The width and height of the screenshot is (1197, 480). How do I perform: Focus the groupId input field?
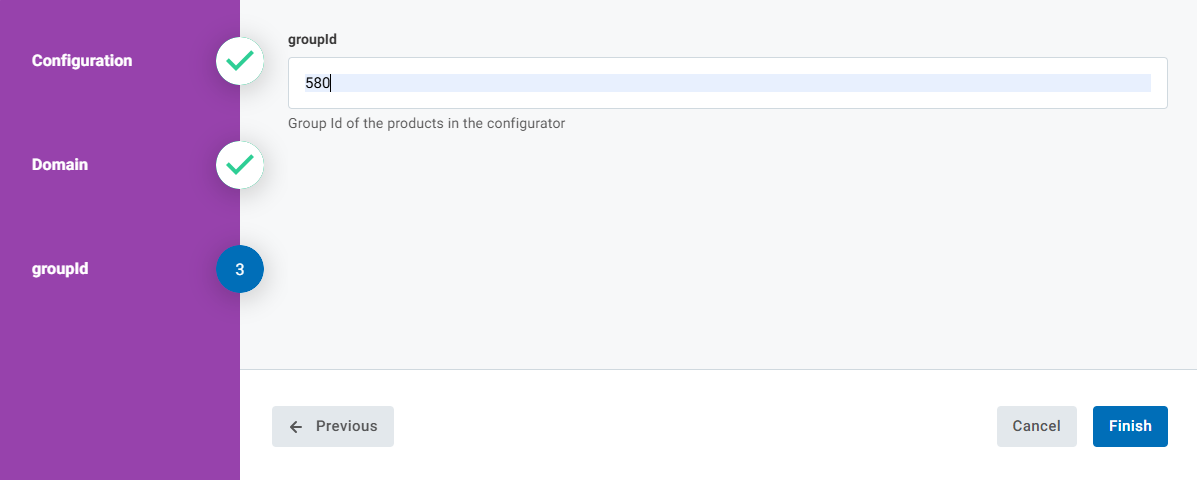[x=727, y=83]
